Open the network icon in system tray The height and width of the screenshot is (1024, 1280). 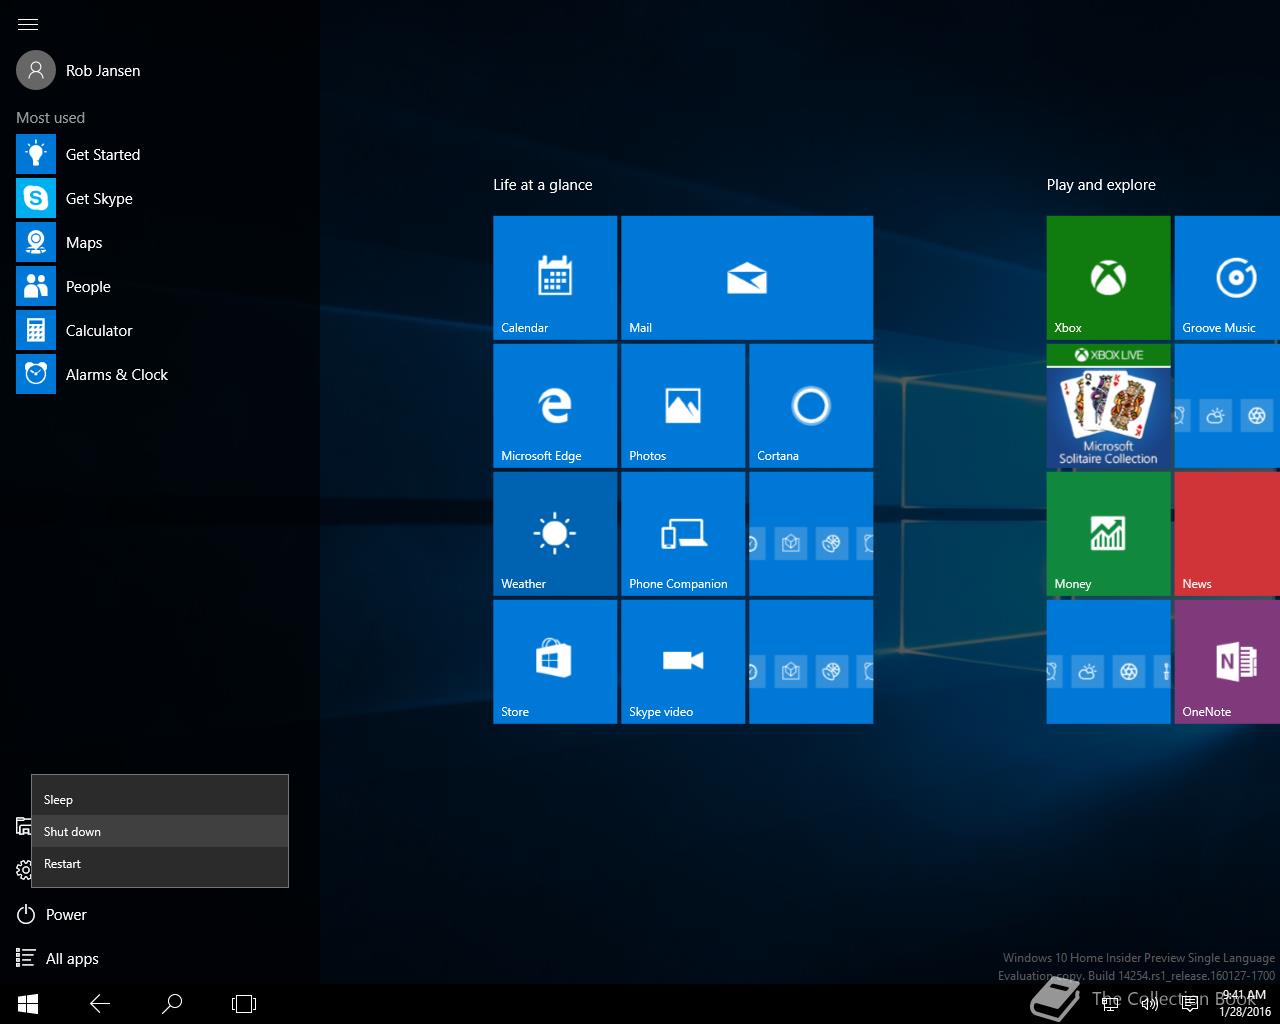pyautogui.click(x=1110, y=1004)
